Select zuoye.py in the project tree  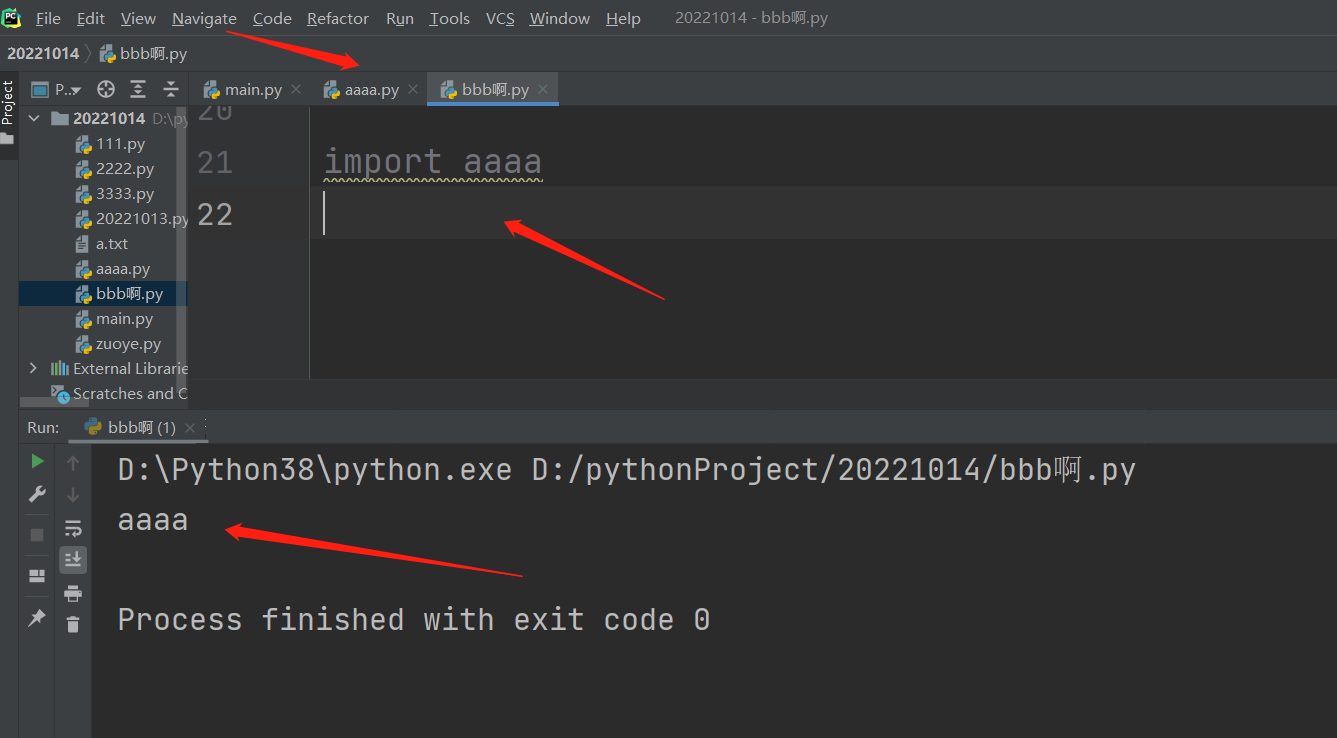pos(128,344)
